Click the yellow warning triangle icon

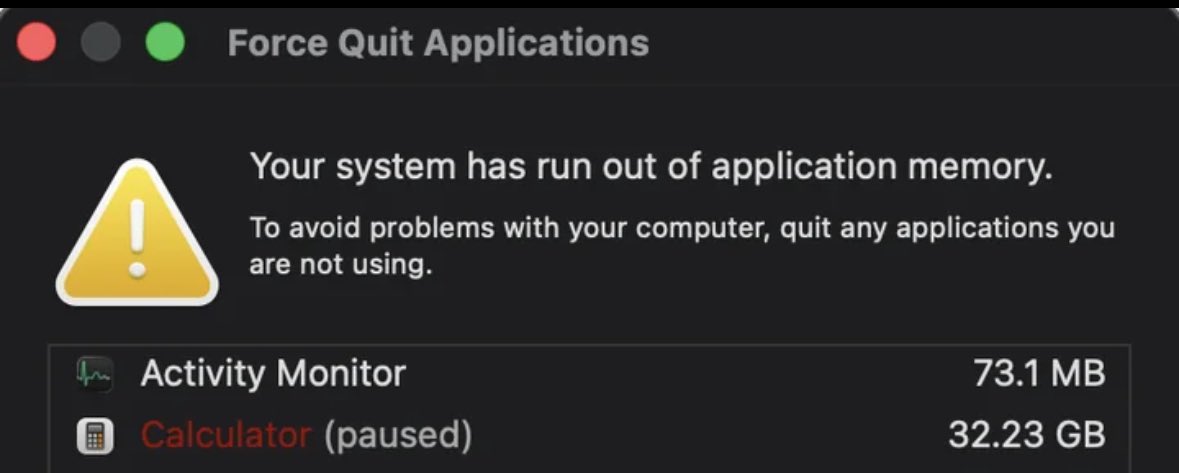(x=136, y=235)
